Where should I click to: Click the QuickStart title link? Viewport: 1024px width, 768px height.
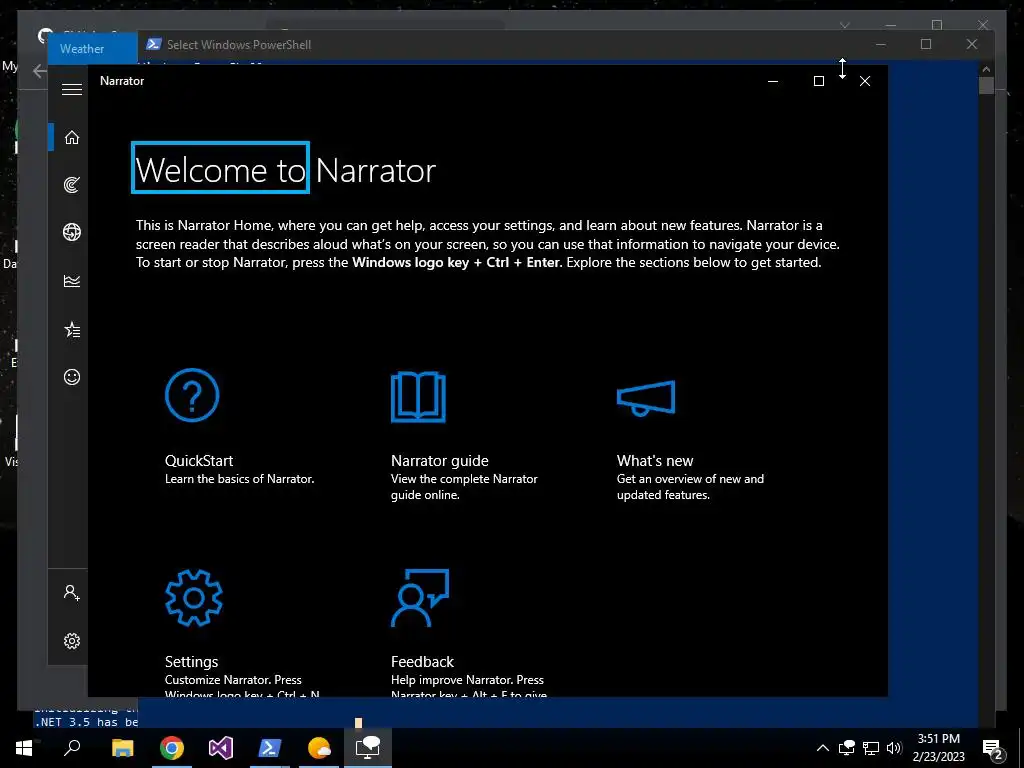coord(199,460)
